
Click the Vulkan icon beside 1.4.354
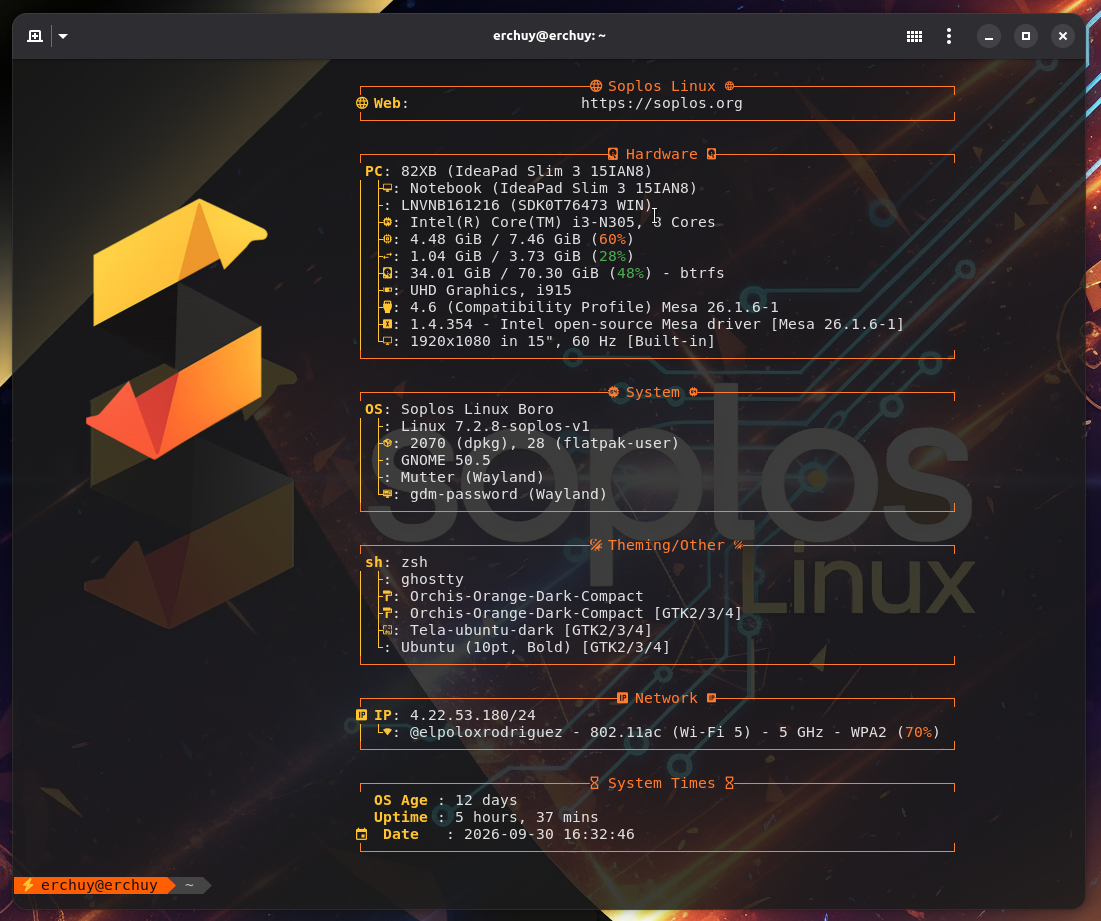tap(387, 324)
